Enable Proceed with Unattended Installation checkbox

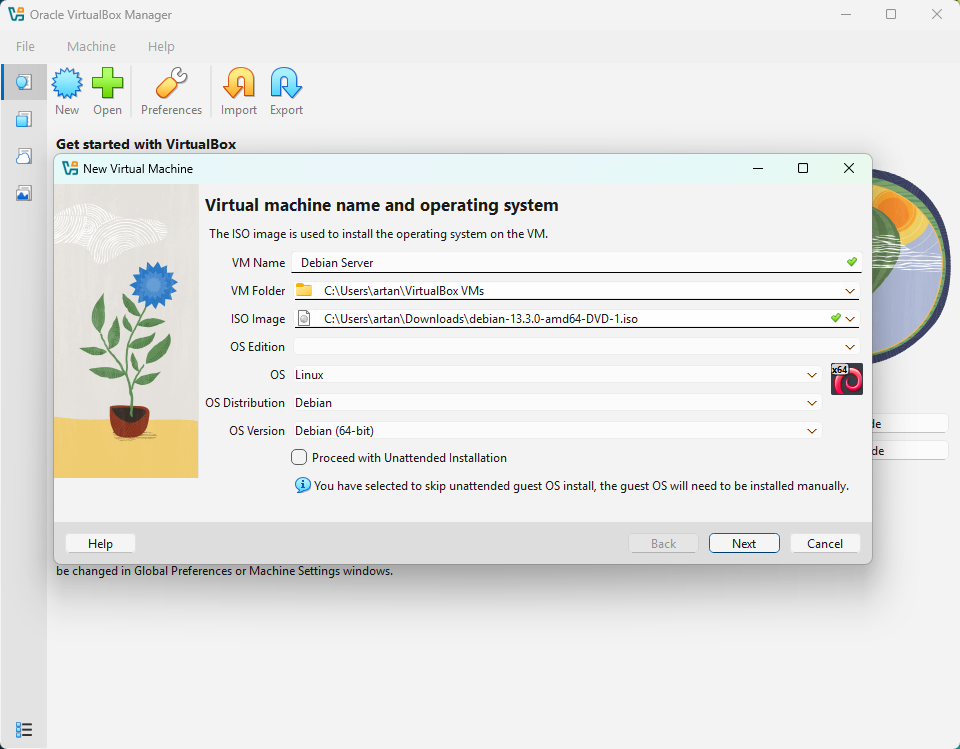tap(299, 458)
